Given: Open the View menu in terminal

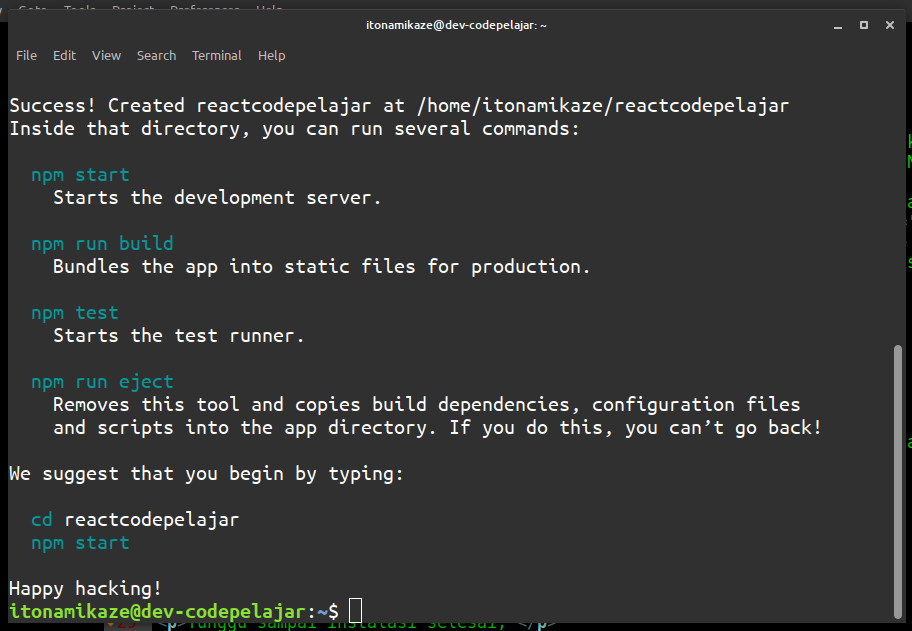Looking at the screenshot, I should [x=106, y=56].
